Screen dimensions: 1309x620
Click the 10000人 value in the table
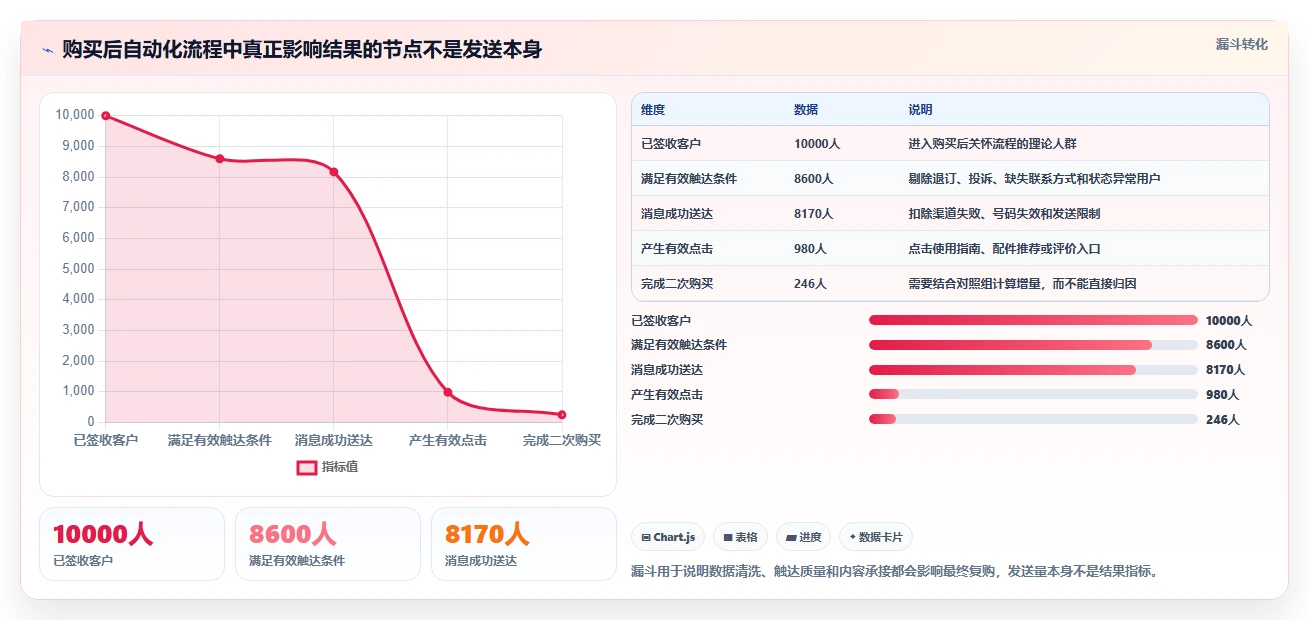[x=817, y=144]
